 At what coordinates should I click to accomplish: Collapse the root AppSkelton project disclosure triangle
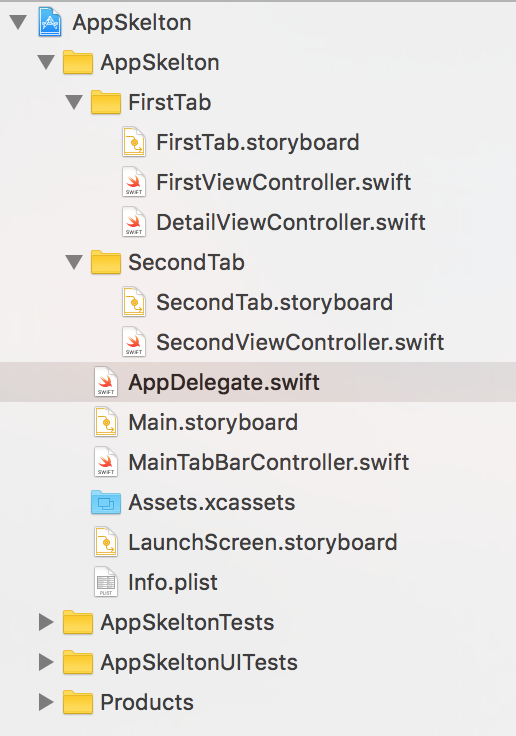pyautogui.click(x=18, y=23)
